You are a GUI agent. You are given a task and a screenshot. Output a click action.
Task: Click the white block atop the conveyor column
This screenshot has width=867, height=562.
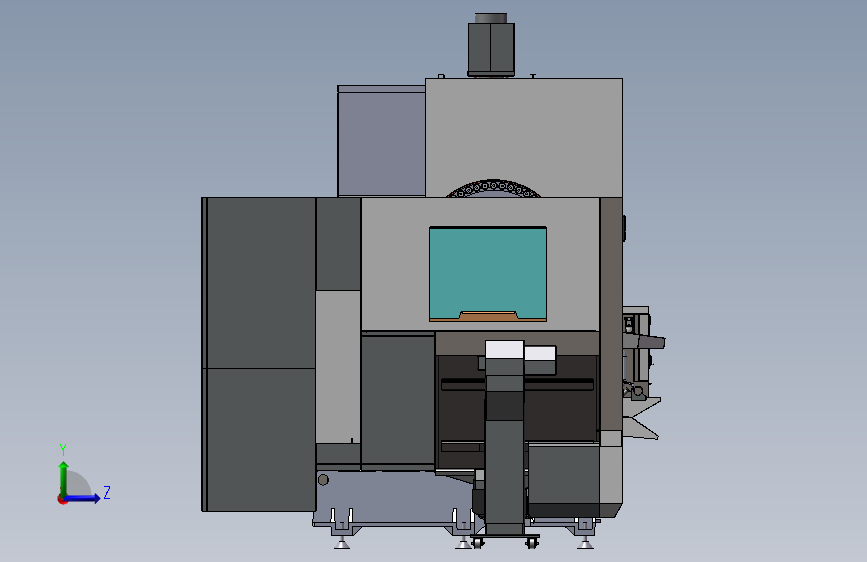(504, 349)
